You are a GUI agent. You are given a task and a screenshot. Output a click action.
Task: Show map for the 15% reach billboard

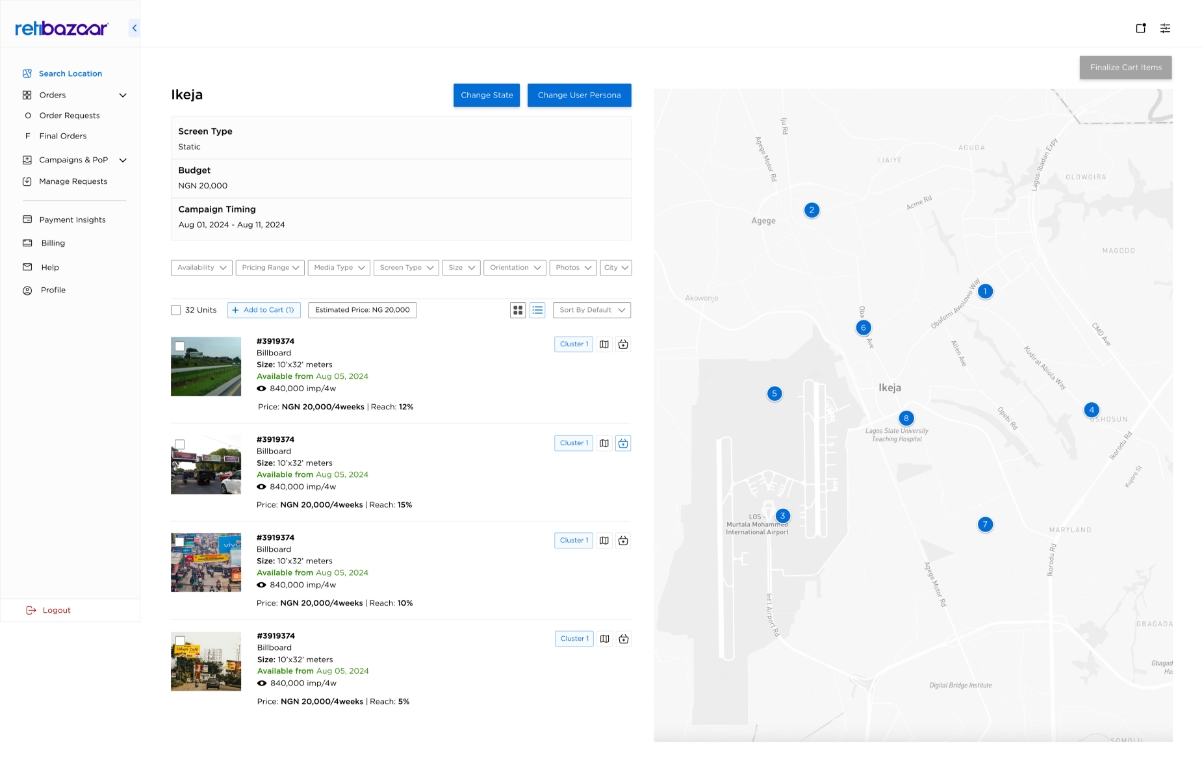pyautogui.click(x=604, y=443)
